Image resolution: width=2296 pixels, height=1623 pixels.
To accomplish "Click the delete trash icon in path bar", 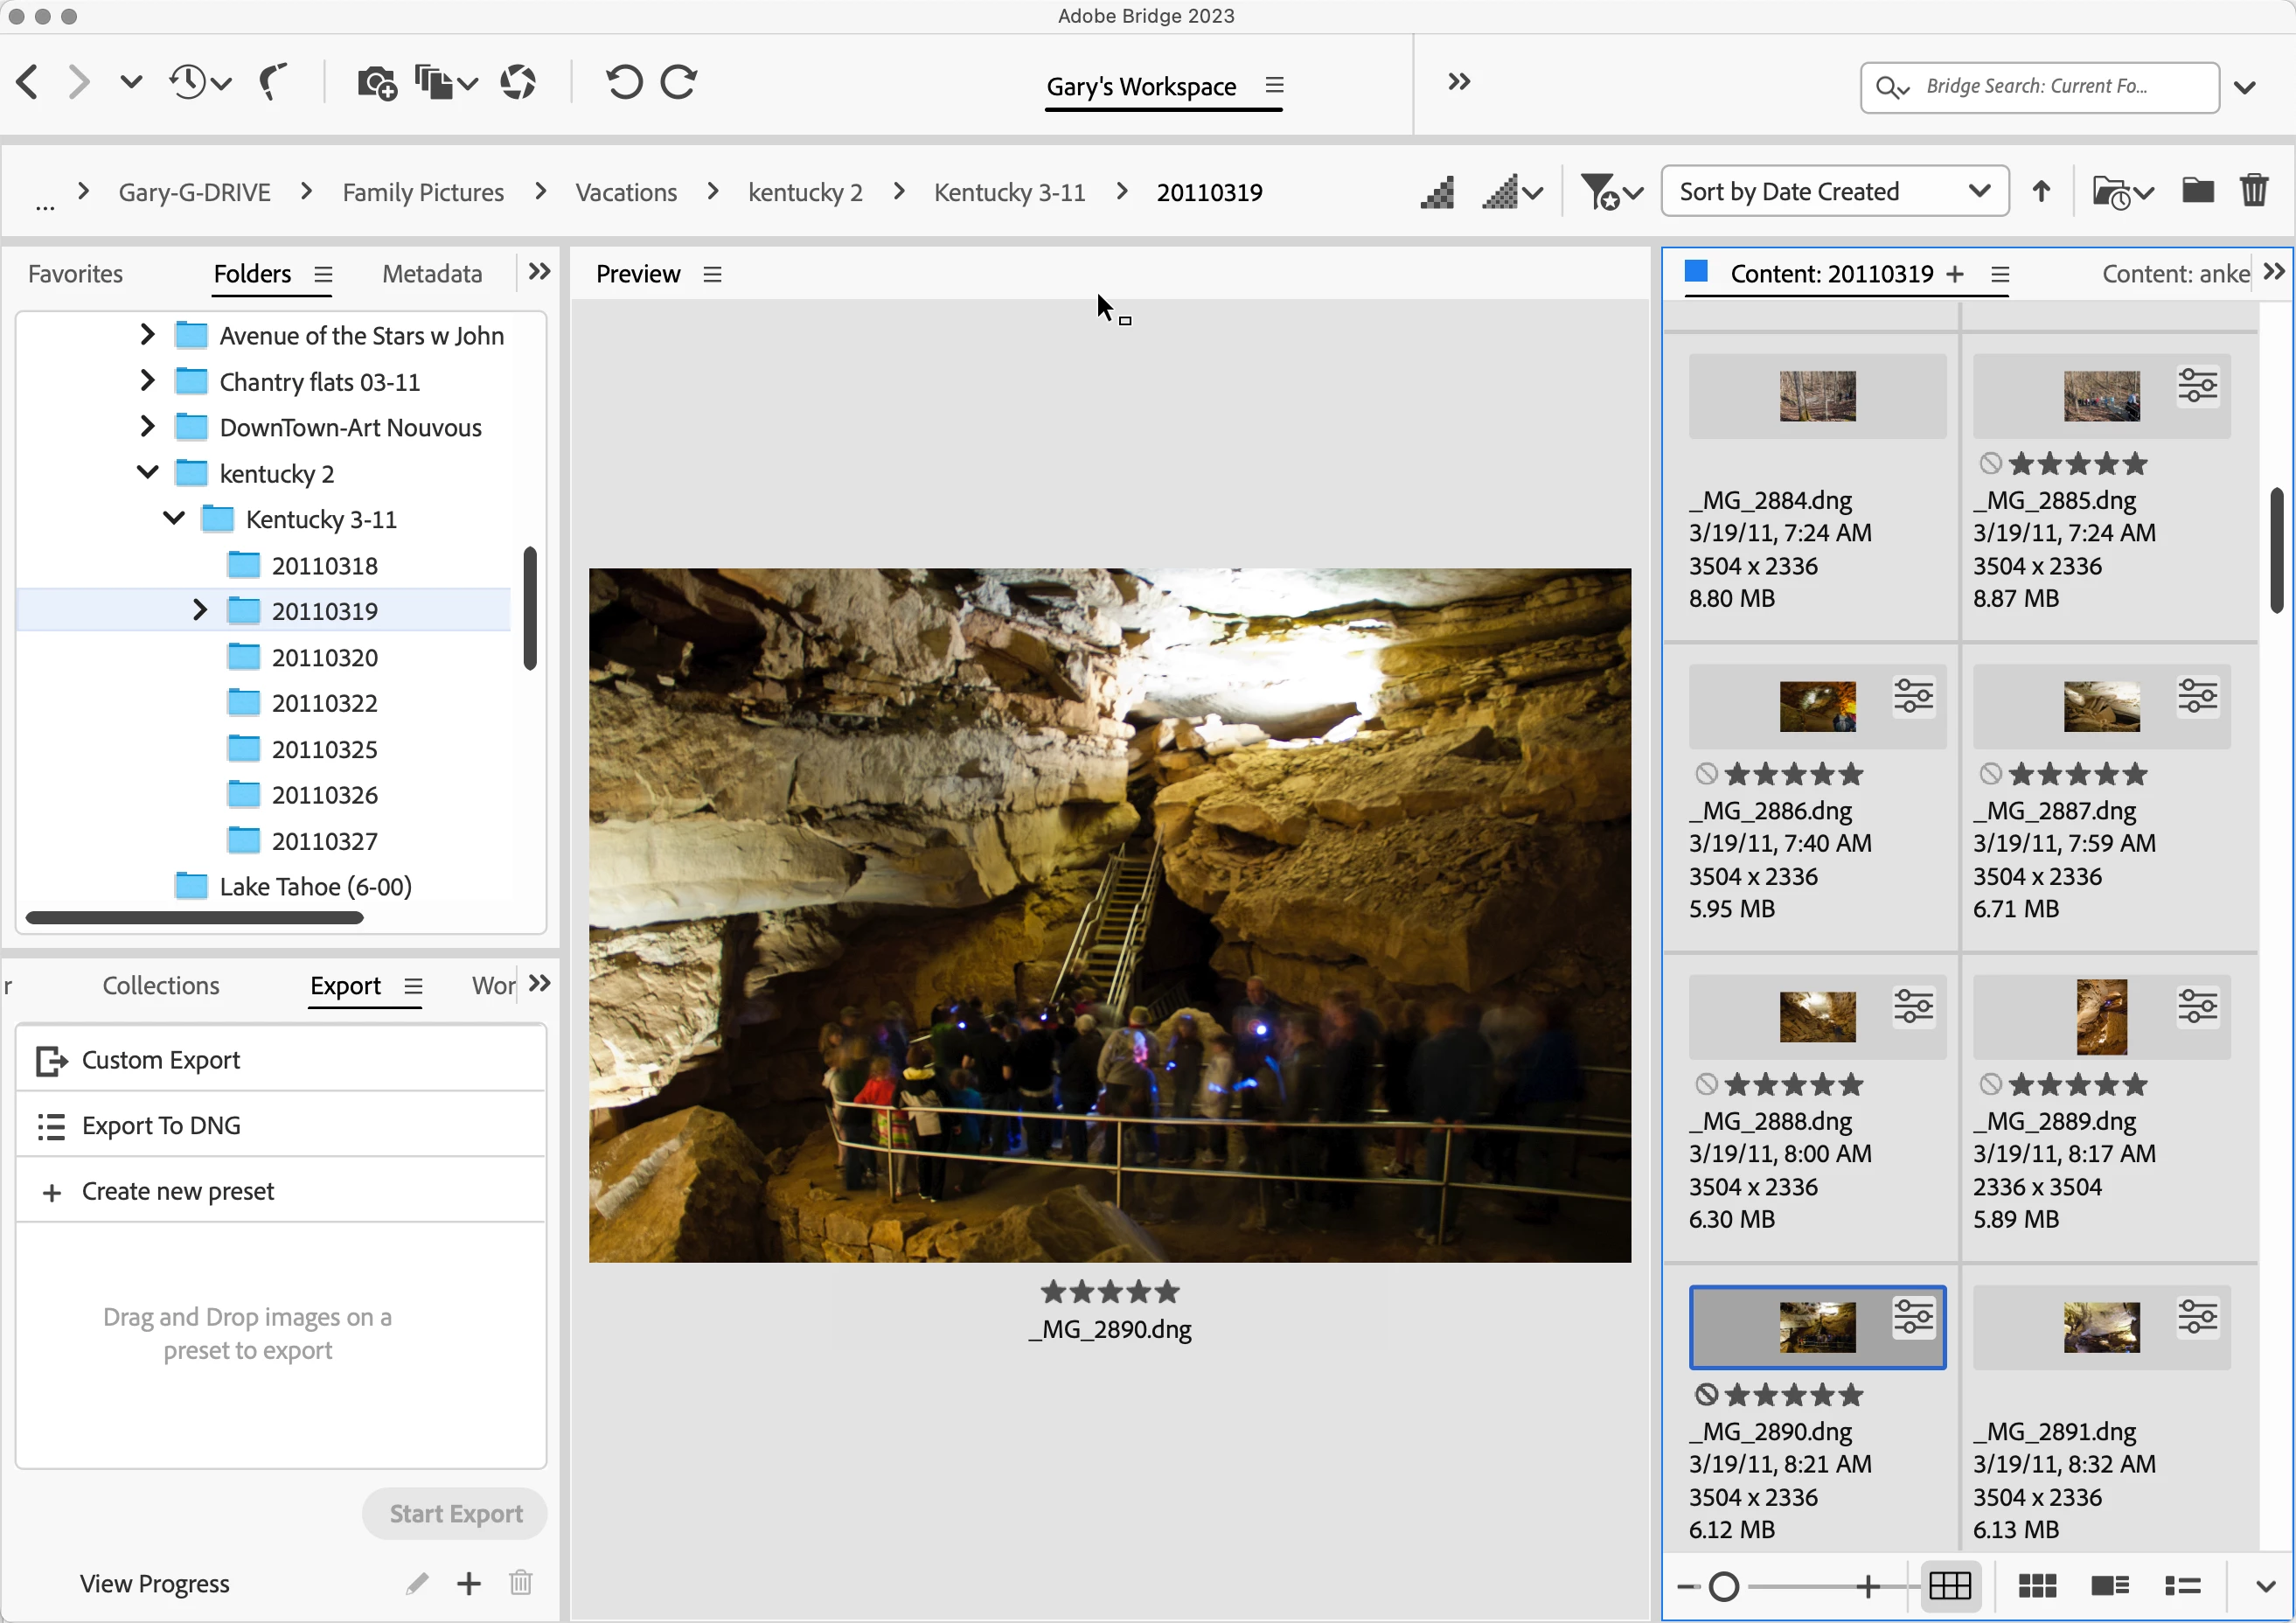I will 2254,190.
